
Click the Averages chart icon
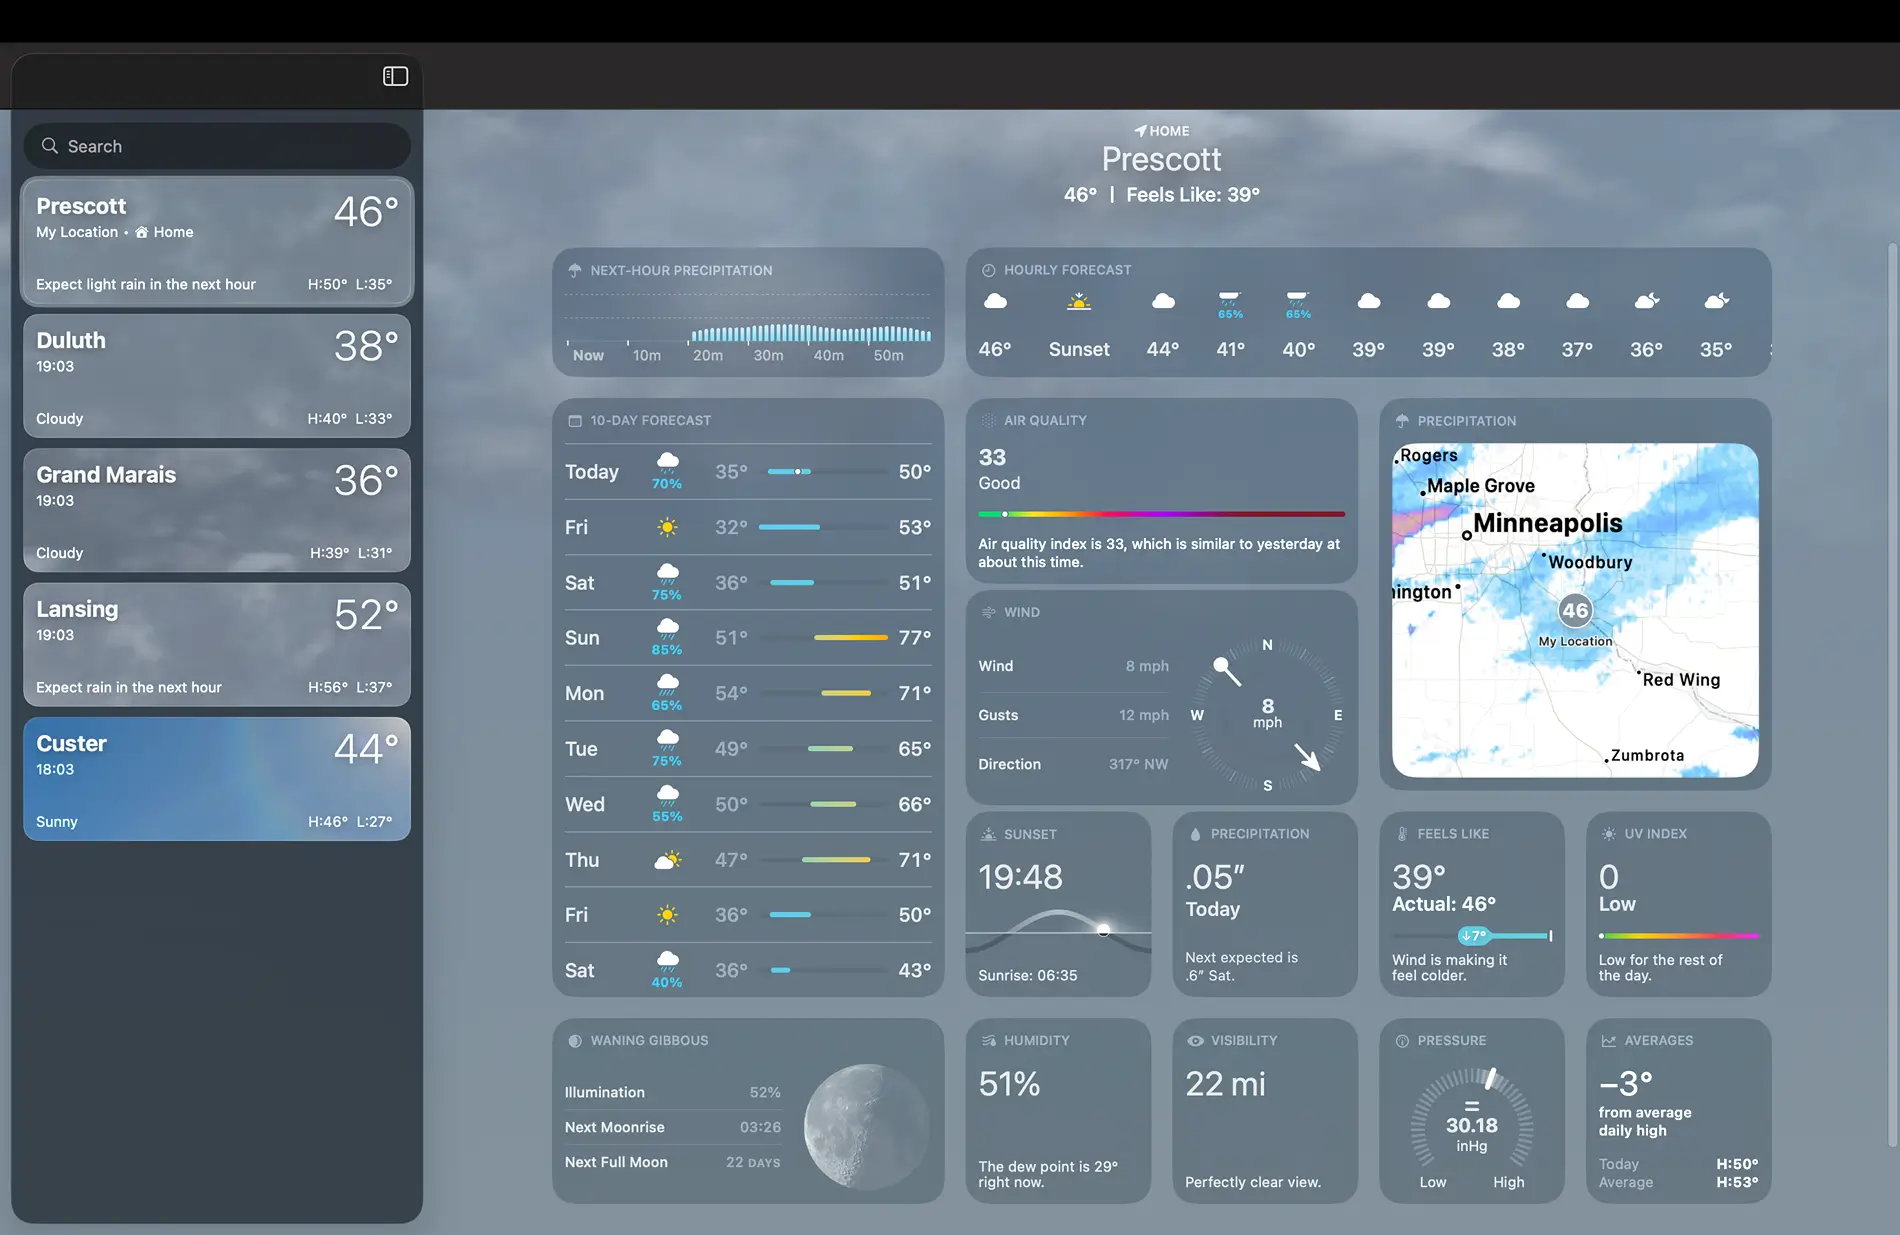(x=1608, y=1041)
